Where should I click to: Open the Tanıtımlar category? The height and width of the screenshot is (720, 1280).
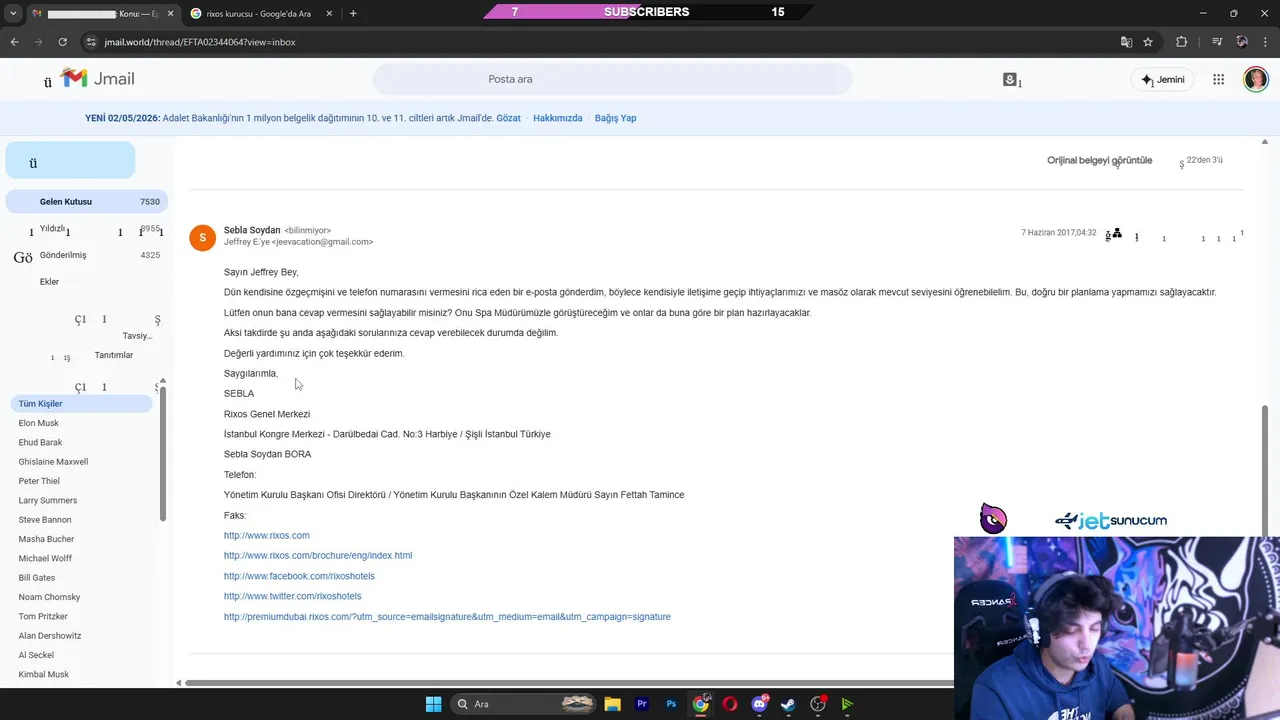tap(113, 355)
